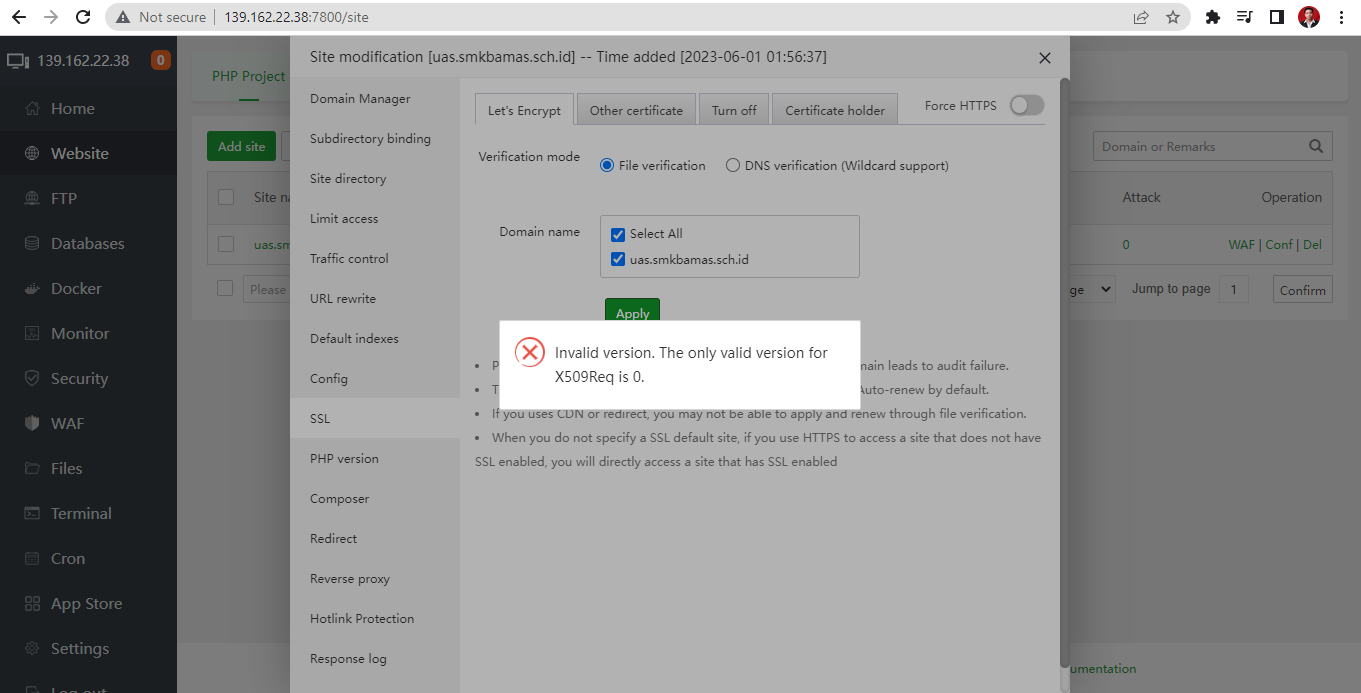Select DNS verification (Wildcard support) radio button

(731, 165)
